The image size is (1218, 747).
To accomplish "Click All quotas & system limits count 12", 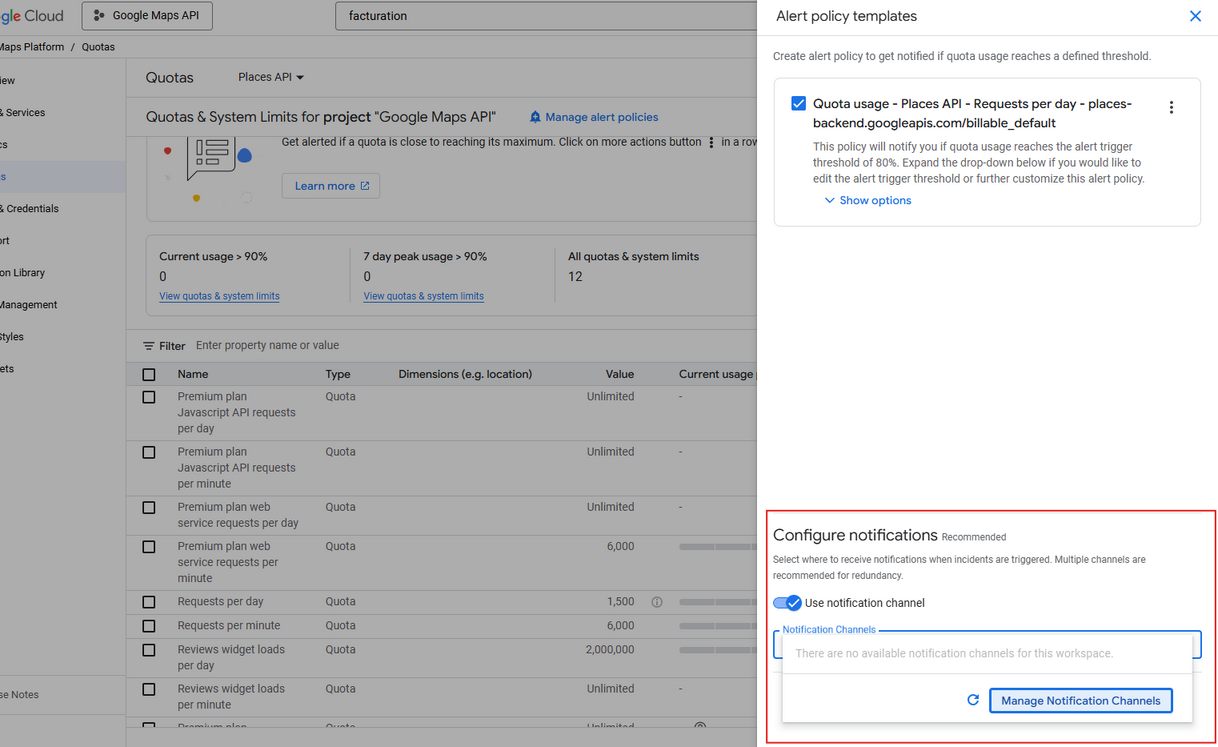I will tap(575, 277).
